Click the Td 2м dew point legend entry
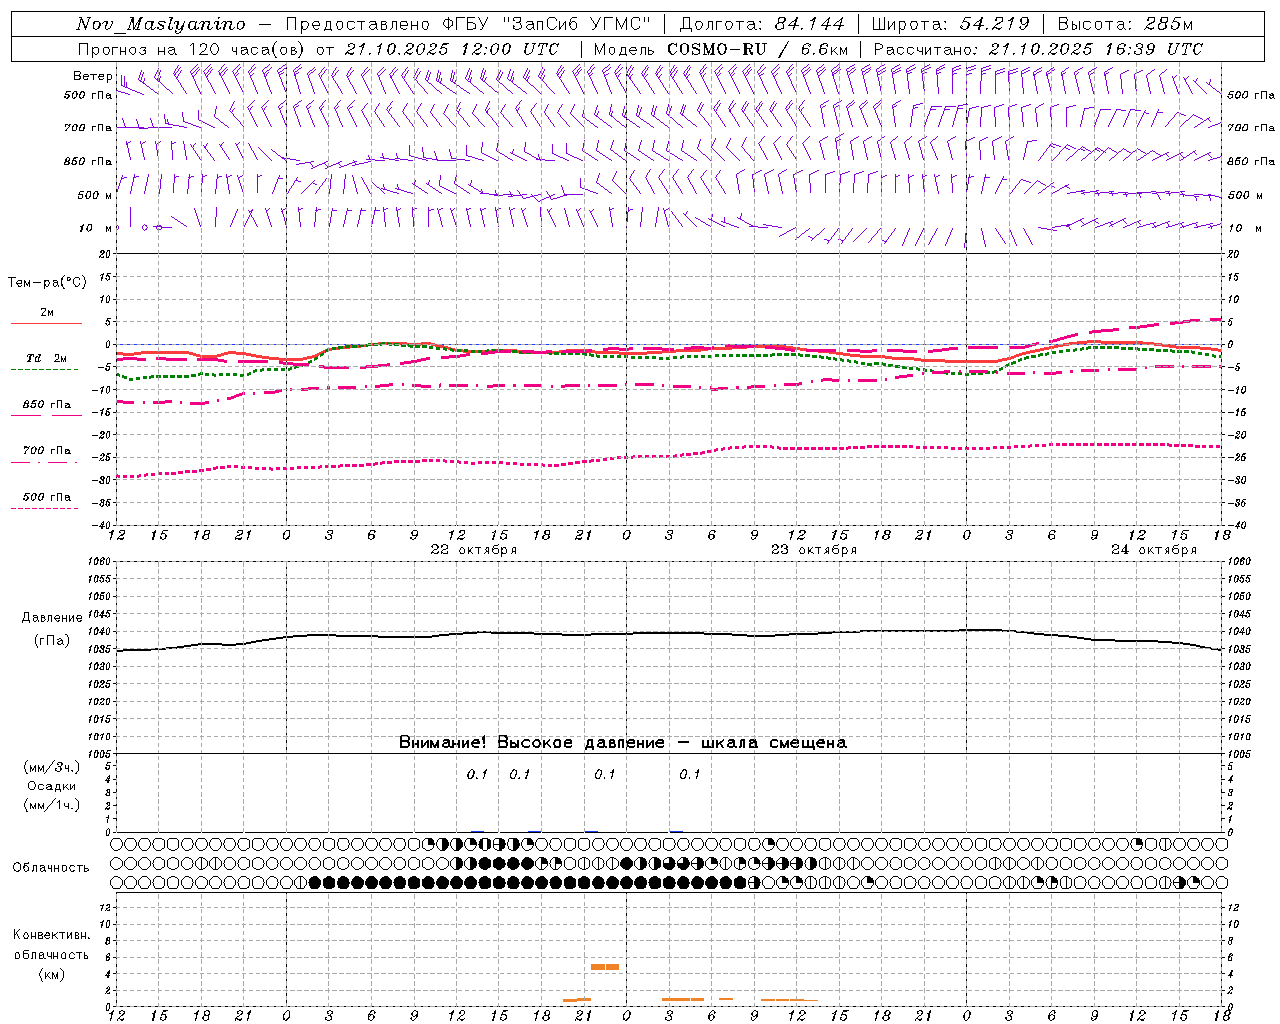The image size is (1280, 1024). [46, 358]
